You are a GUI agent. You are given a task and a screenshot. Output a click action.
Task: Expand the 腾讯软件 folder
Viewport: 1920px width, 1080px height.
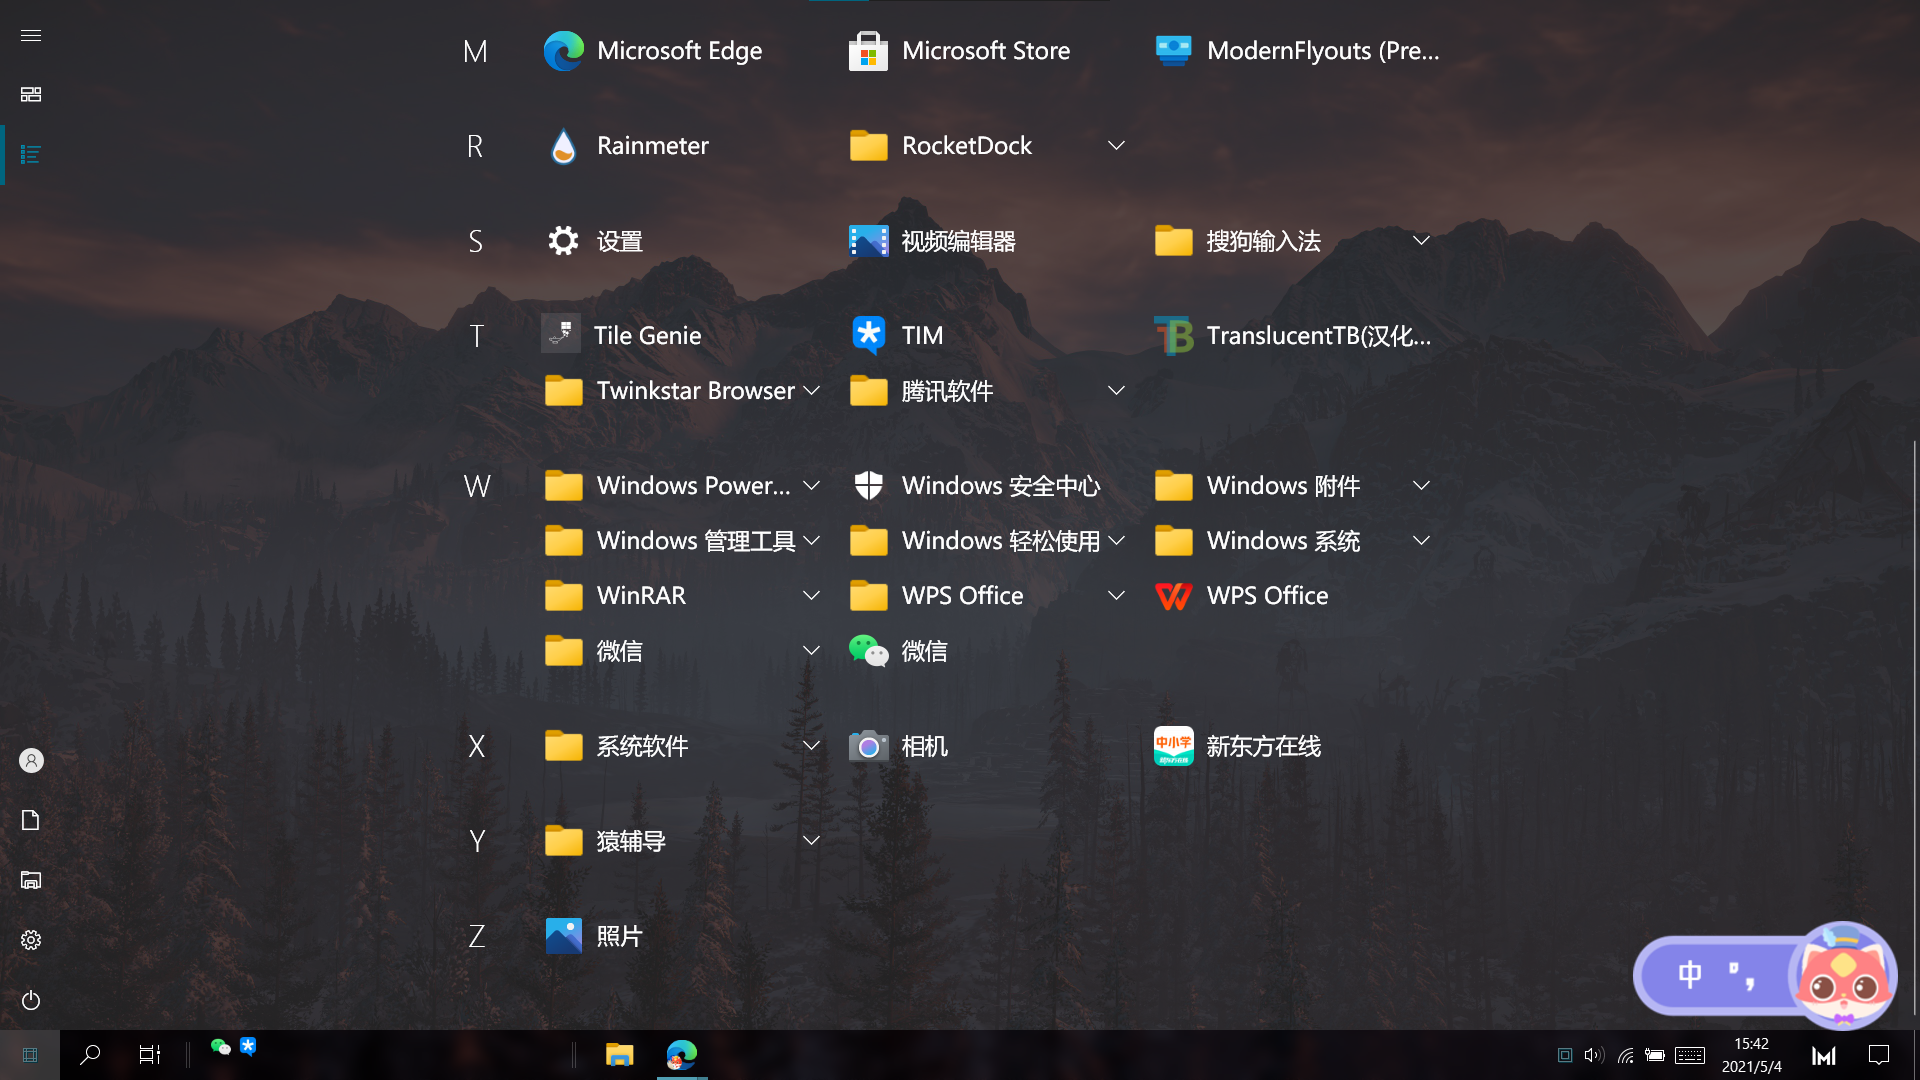1116,391
